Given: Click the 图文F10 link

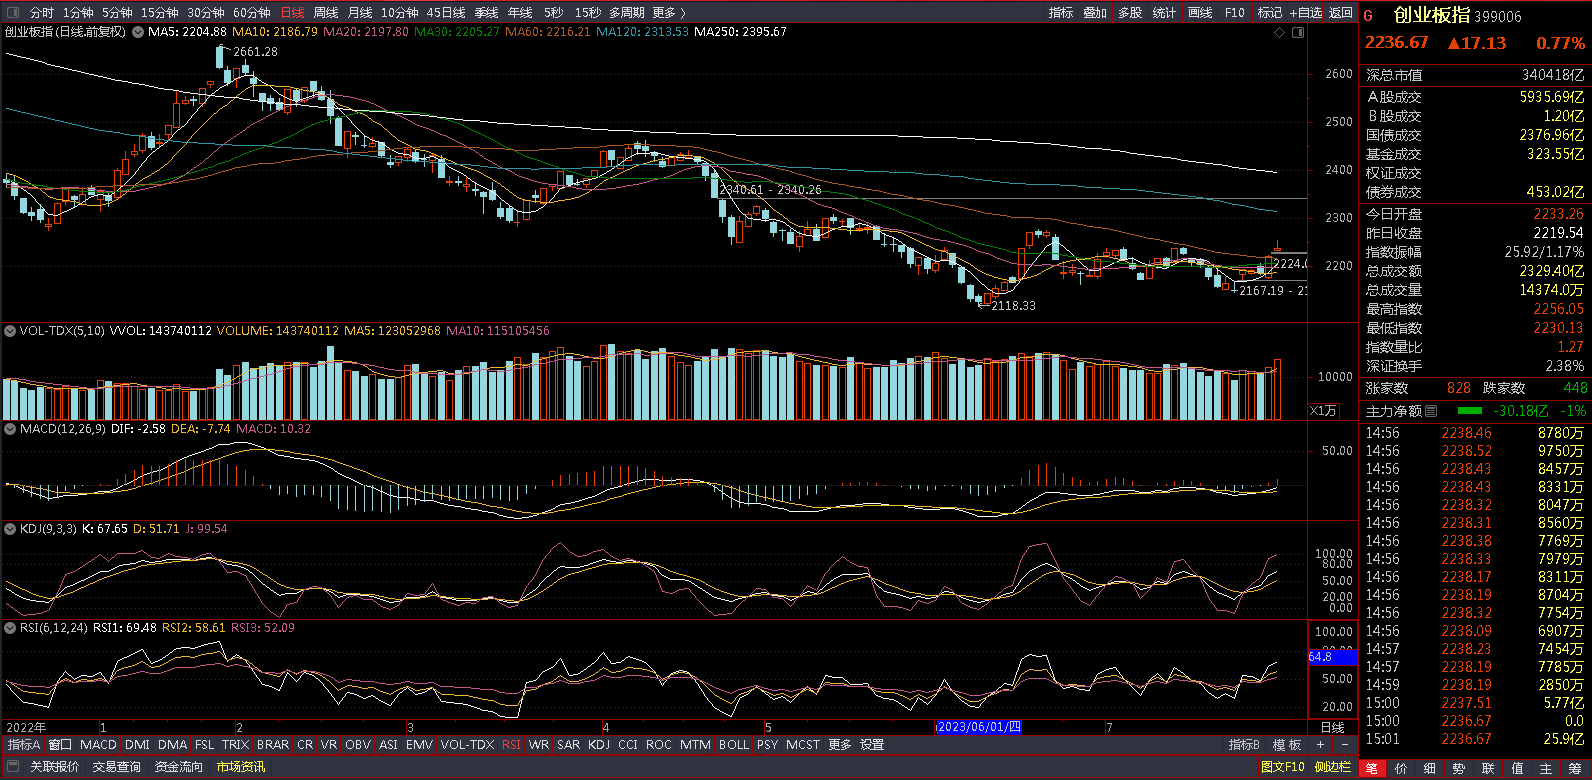Looking at the screenshot, I should [1283, 767].
